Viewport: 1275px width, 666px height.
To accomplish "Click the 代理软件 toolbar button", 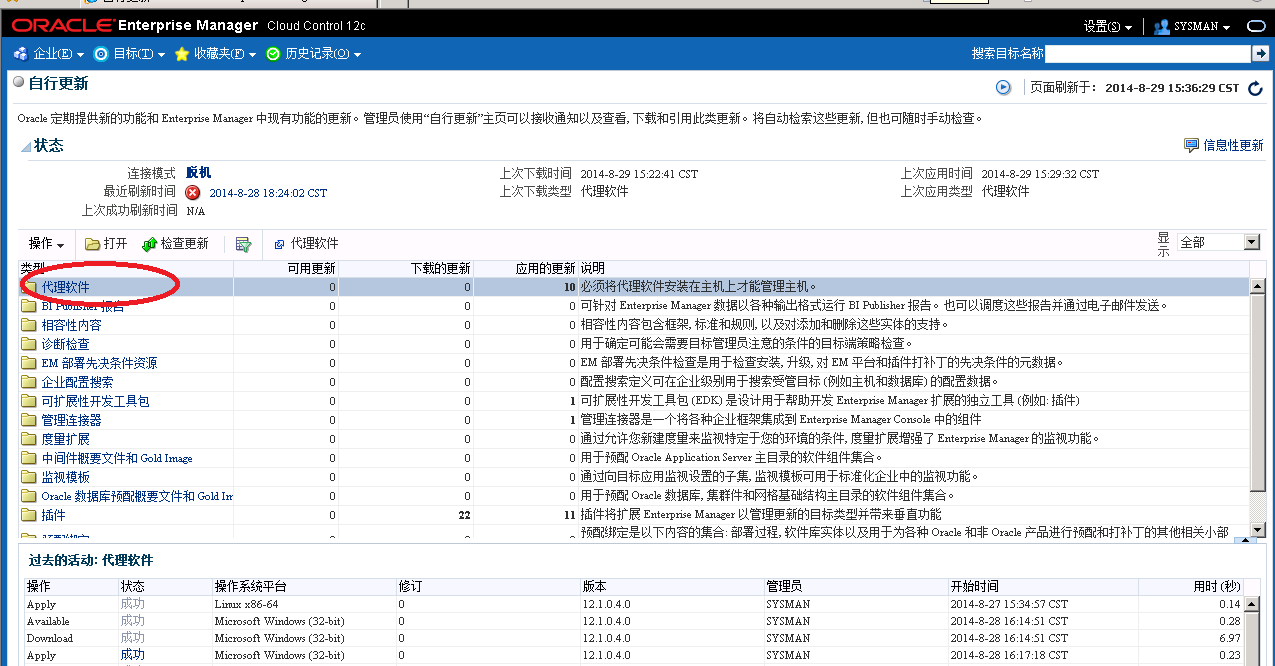I will pyautogui.click(x=306, y=243).
